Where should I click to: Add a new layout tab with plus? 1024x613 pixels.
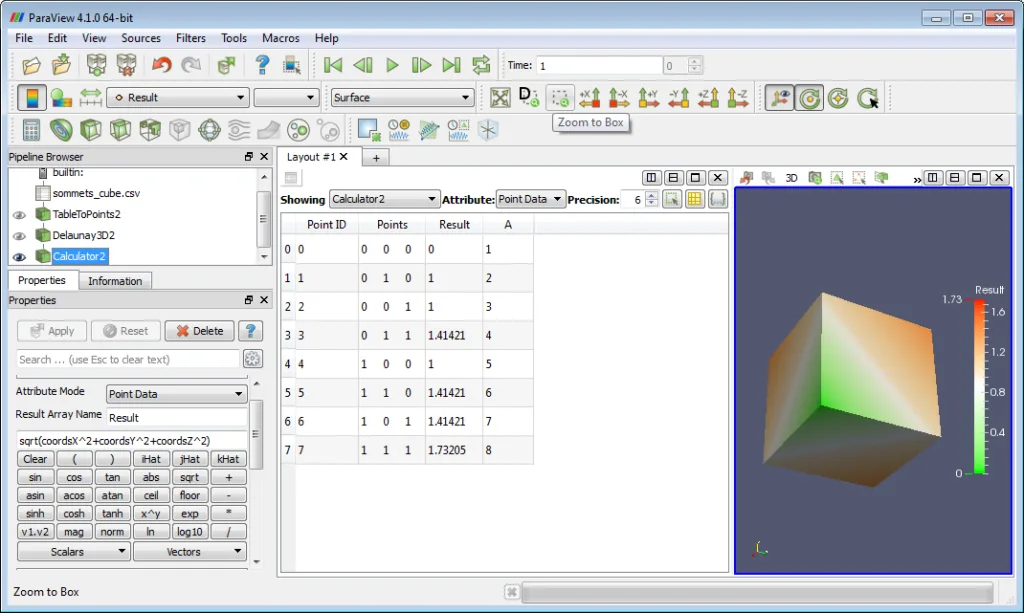(x=376, y=157)
